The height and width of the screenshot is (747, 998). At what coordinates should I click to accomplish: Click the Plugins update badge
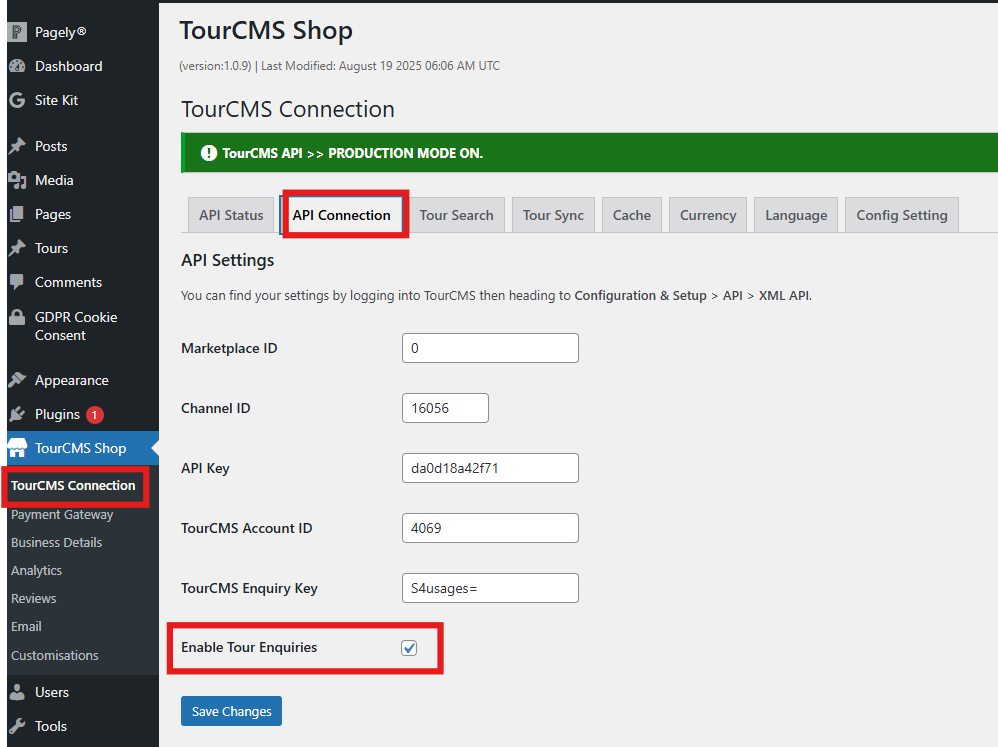click(x=95, y=414)
